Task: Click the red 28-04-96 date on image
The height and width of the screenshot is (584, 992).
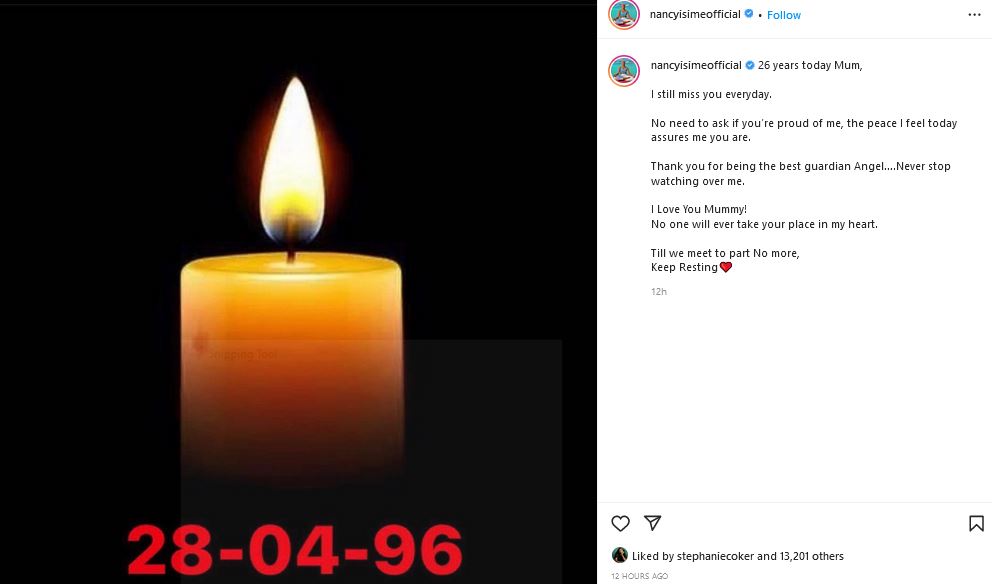Action: point(294,549)
